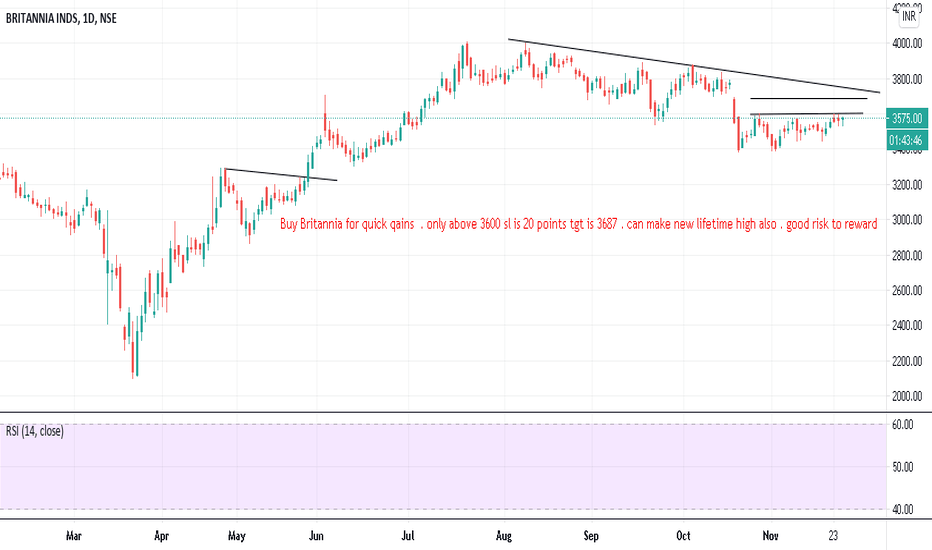Click the Sep label on time axis
The height and width of the screenshot is (550, 932).
click(x=591, y=536)
